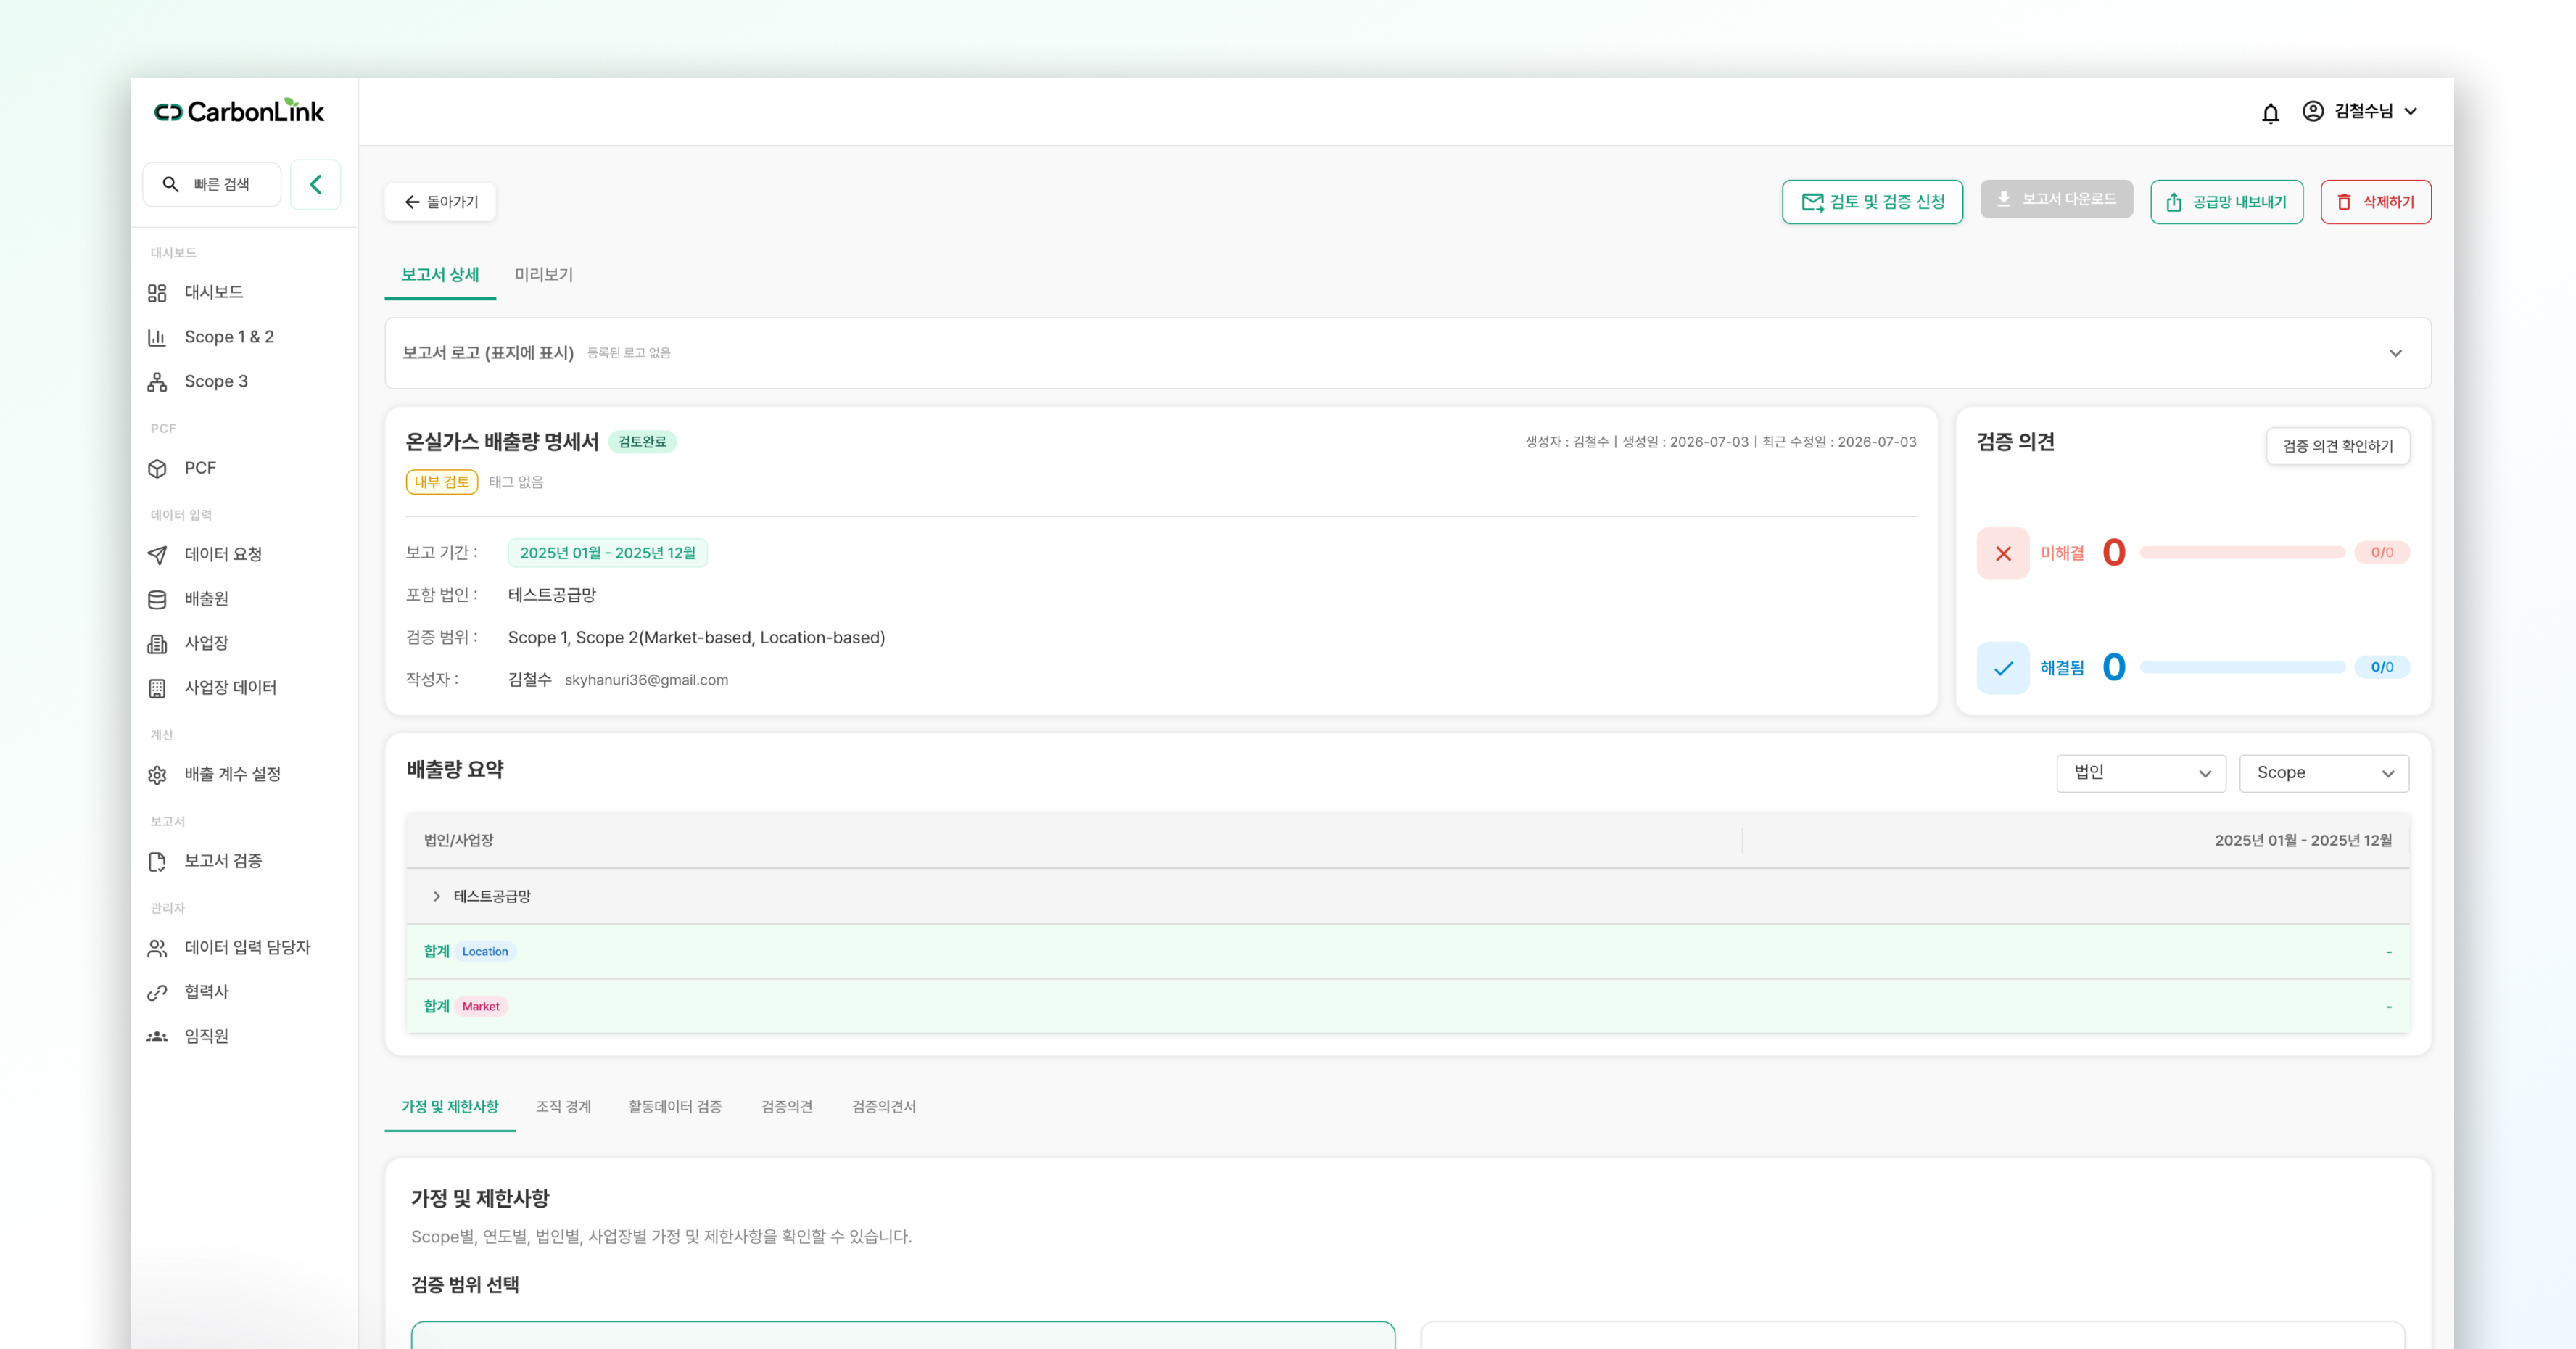
Task: Click the CarbonLink logo
Action: tap(239, 111)
